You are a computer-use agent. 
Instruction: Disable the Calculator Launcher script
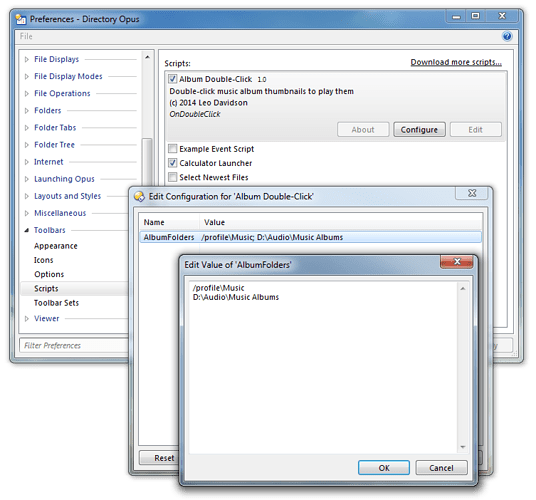(173, 163)
